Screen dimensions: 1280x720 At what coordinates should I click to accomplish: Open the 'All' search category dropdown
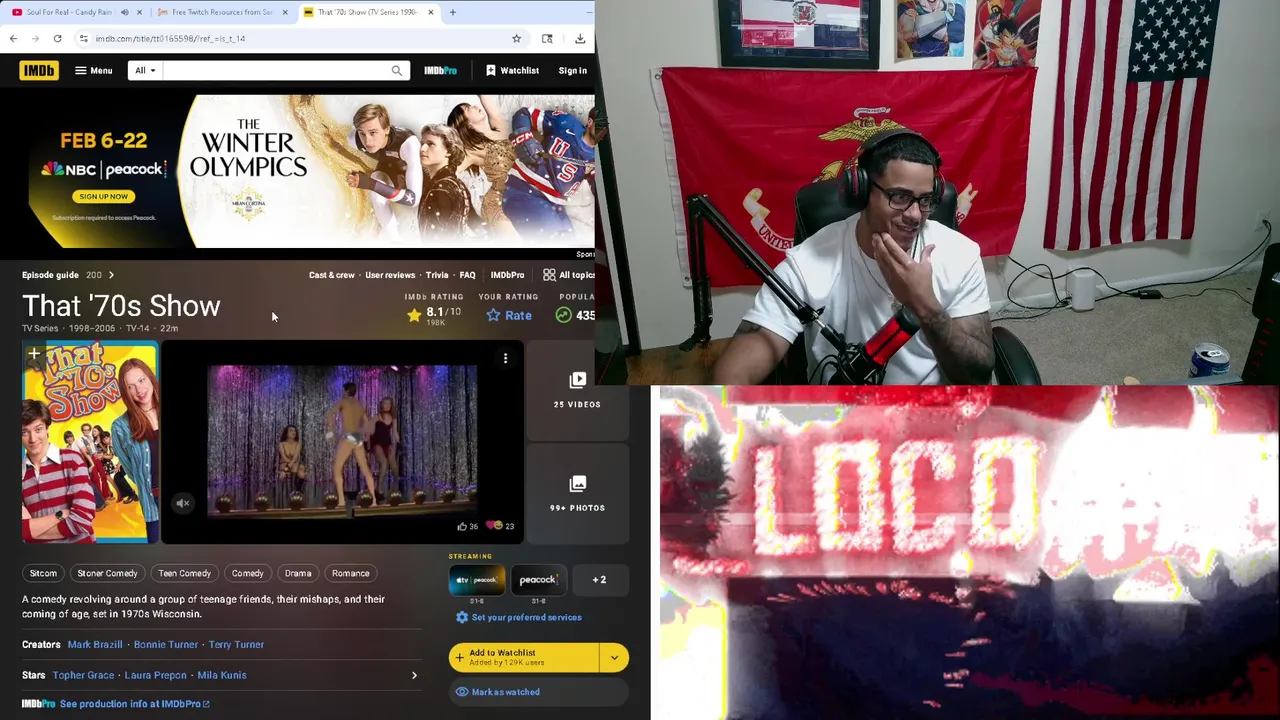click(x=145, y=70)
